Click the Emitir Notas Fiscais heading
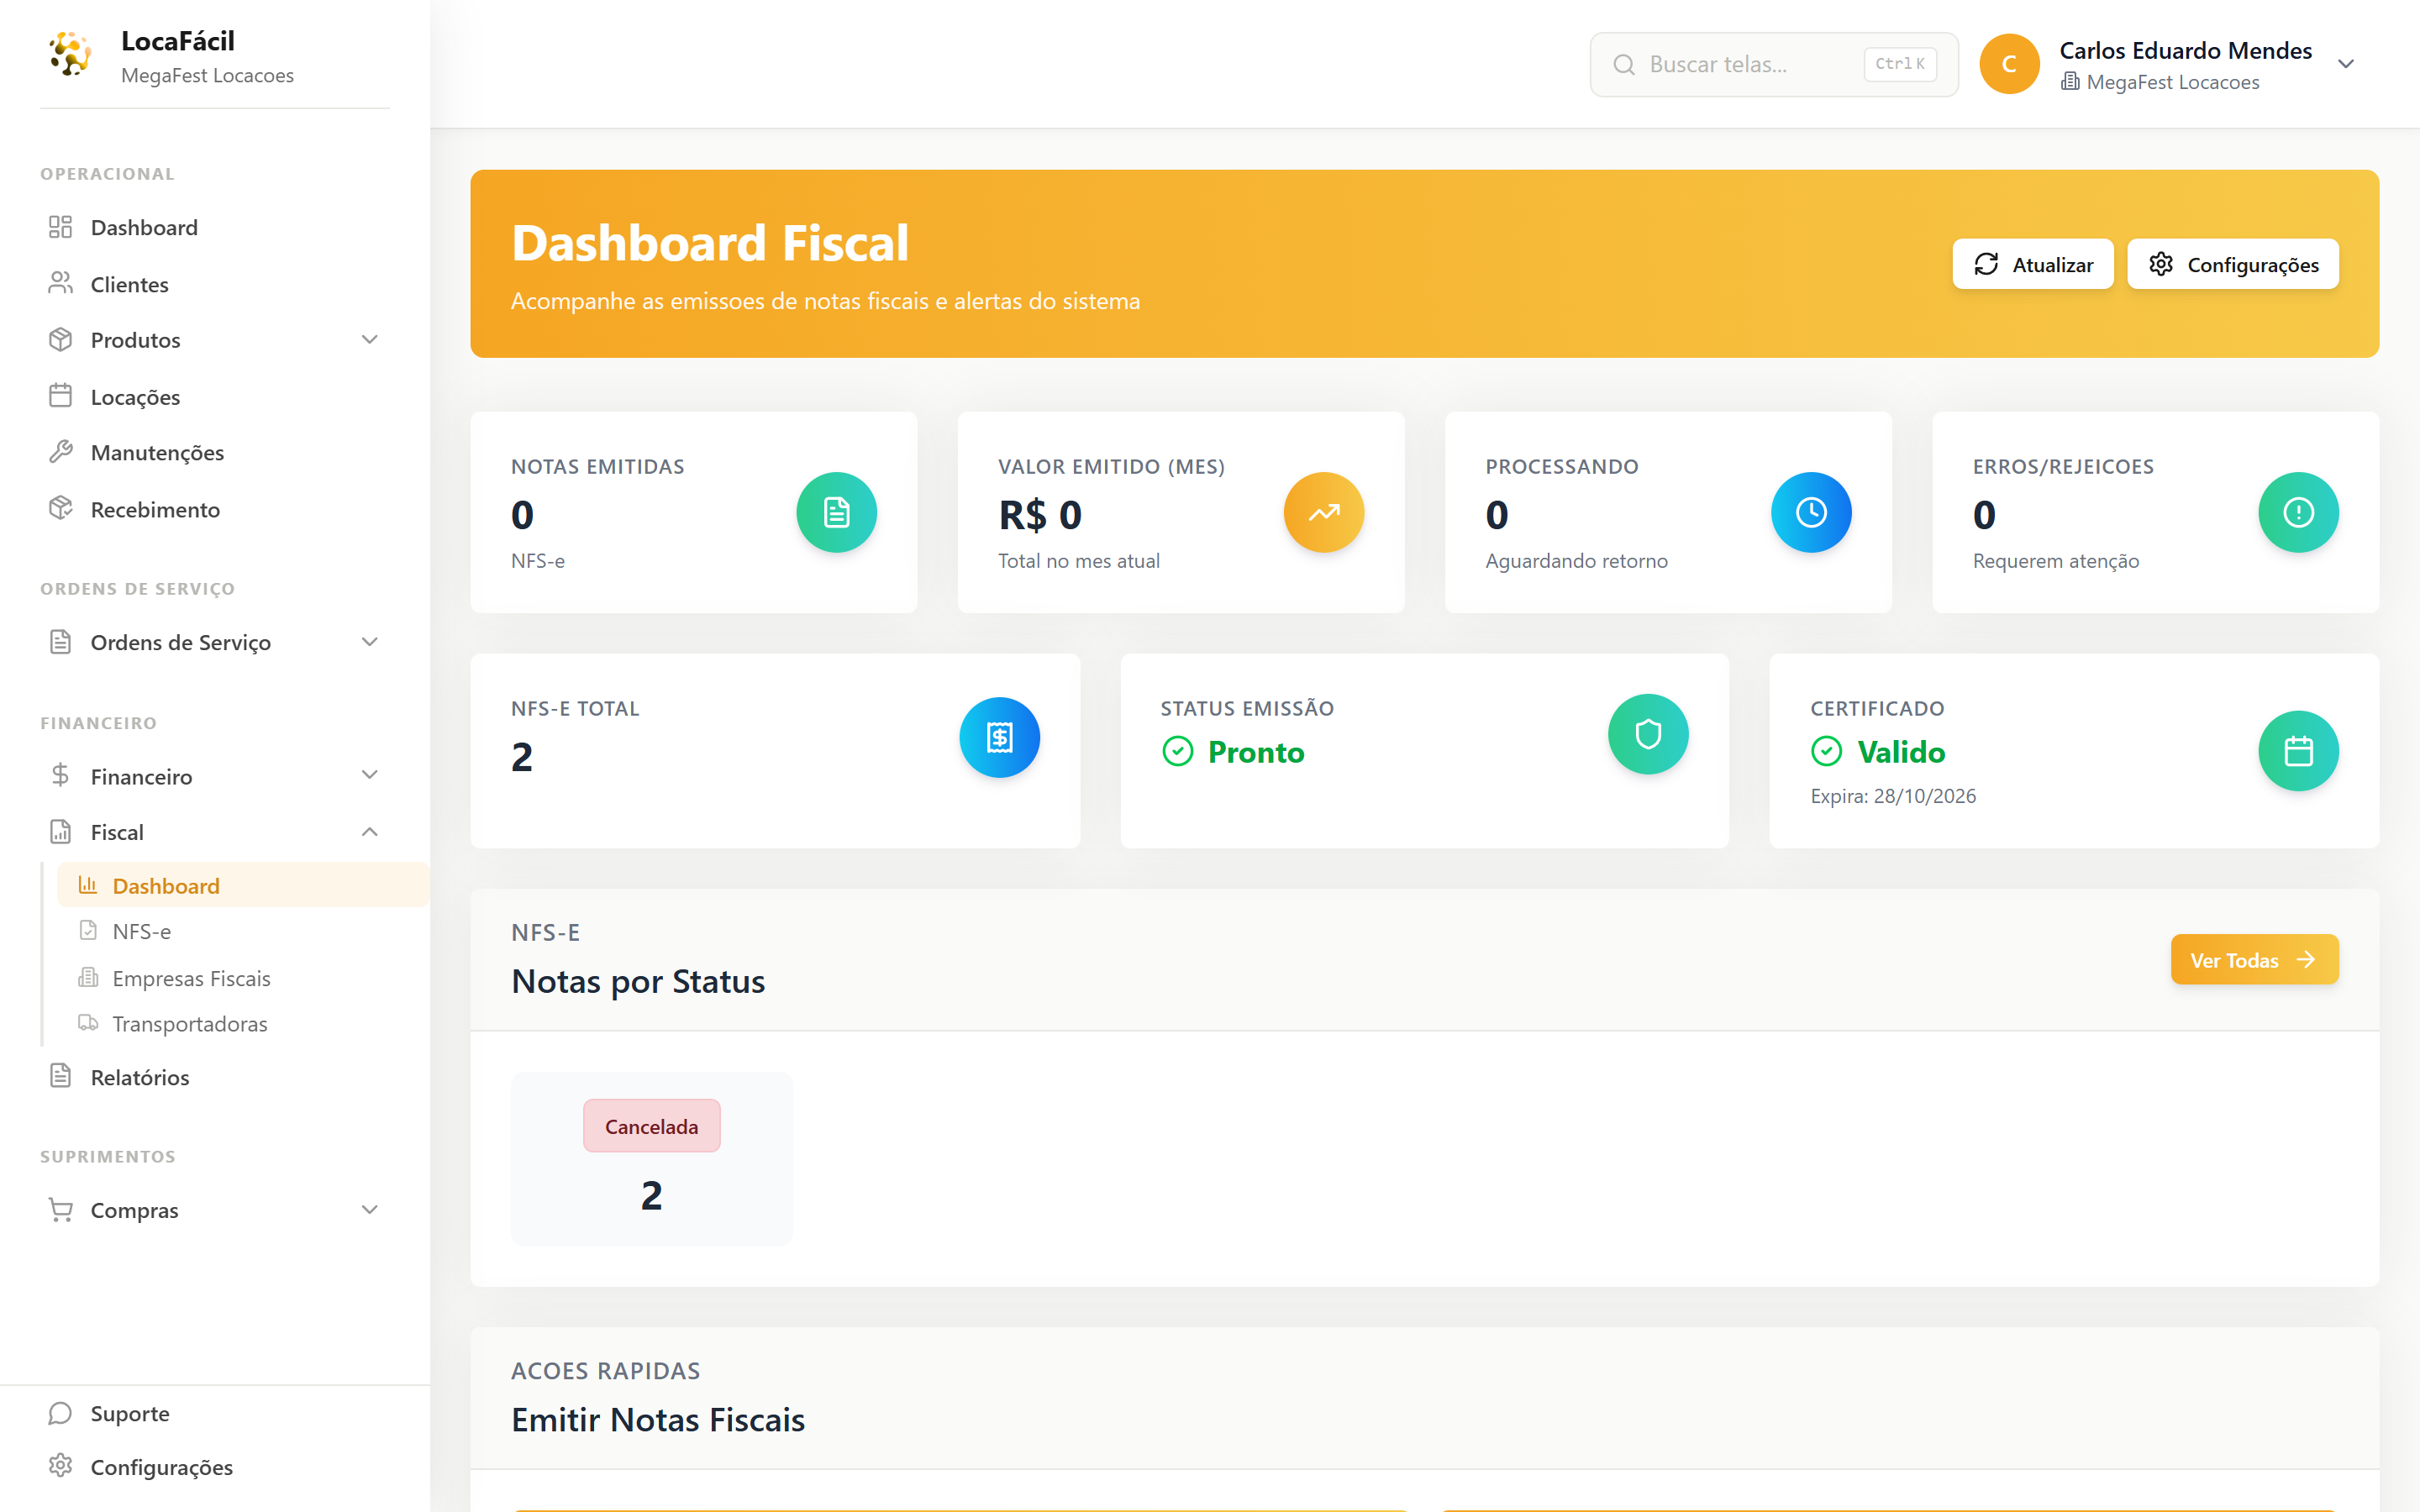2420x1512 pixels. tap(658, 1419)
